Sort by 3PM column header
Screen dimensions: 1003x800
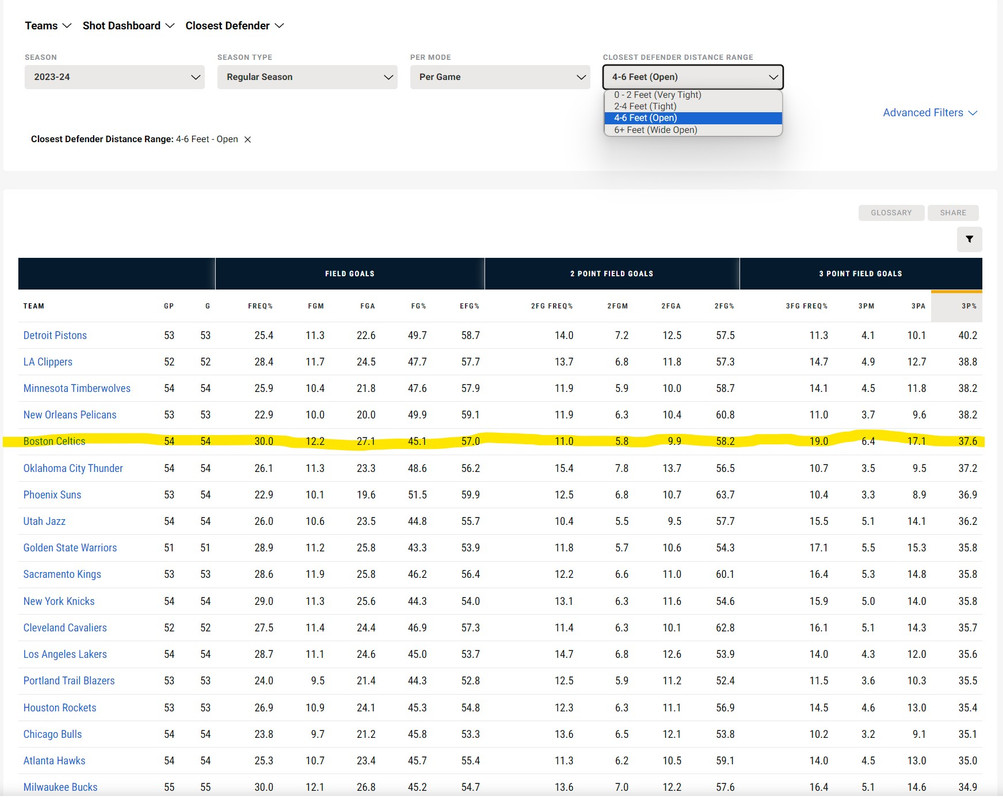tap(866, 306)
